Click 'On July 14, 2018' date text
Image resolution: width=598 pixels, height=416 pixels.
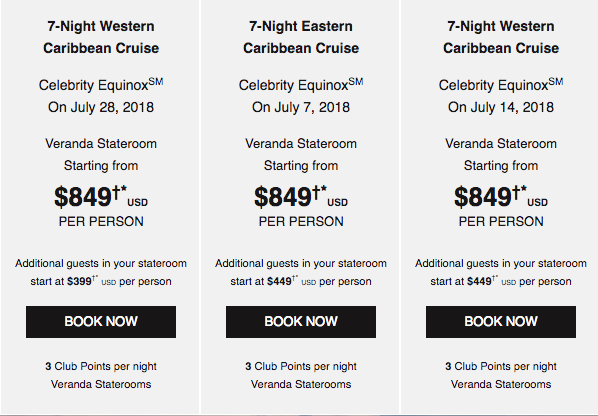click(x=501, y=107)
